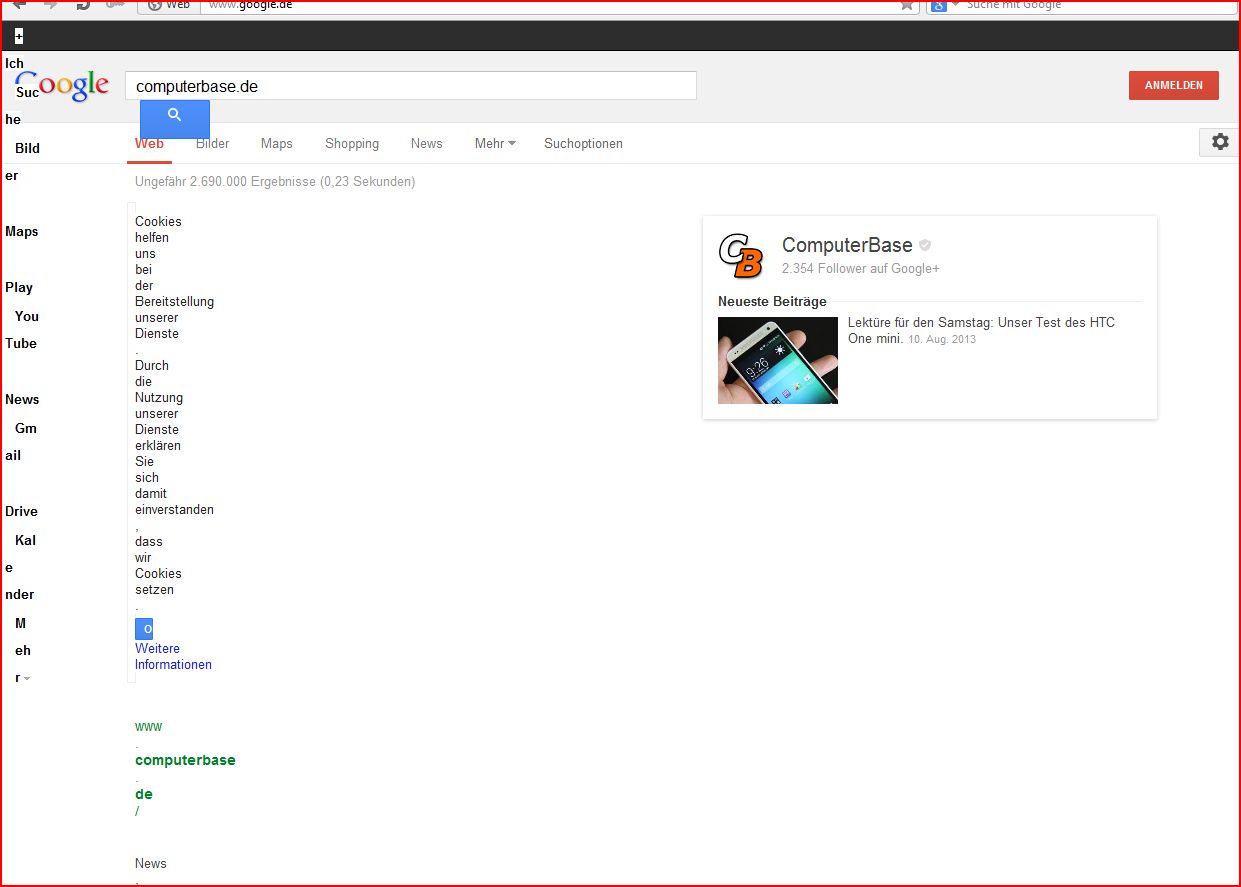Click the HTC One mini phone thumbnail

778,360
